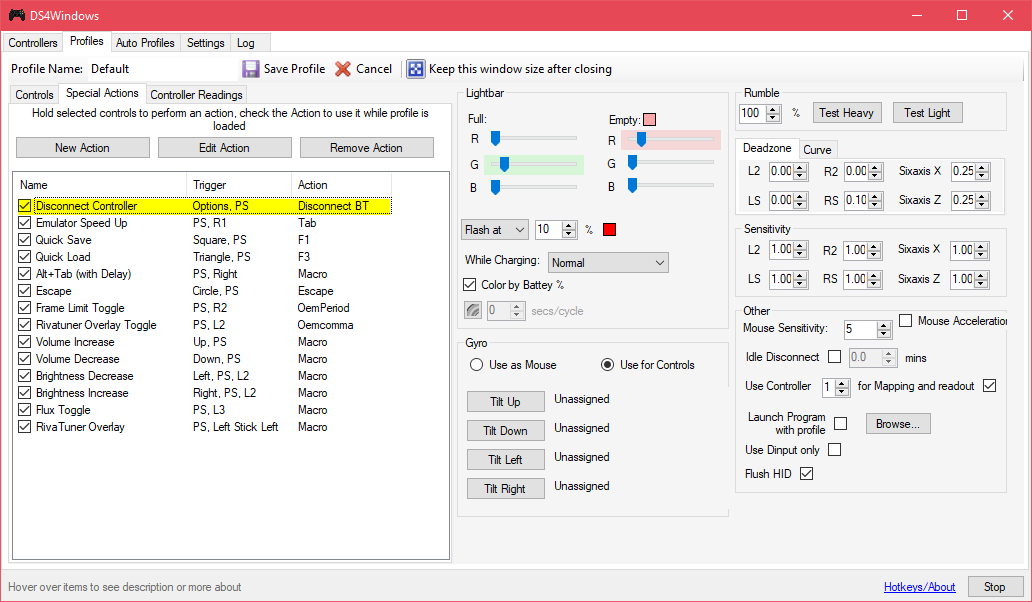Open the Controller Readings tab
Image resolution: width=1032 pixels, height=602 pixels.
click(x=196, y=95)
